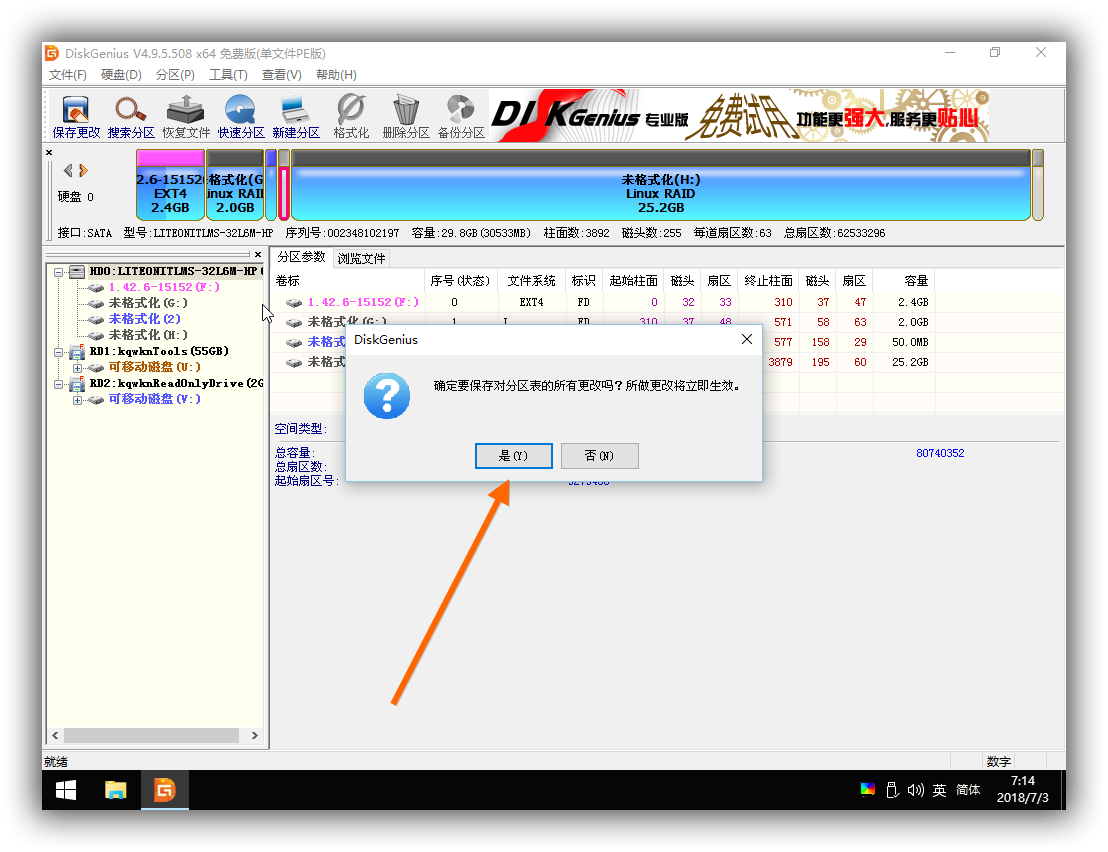The image size is (1108, 852).
Task: Open the 工具(T) menu
Action: click(x=228, y=75)
